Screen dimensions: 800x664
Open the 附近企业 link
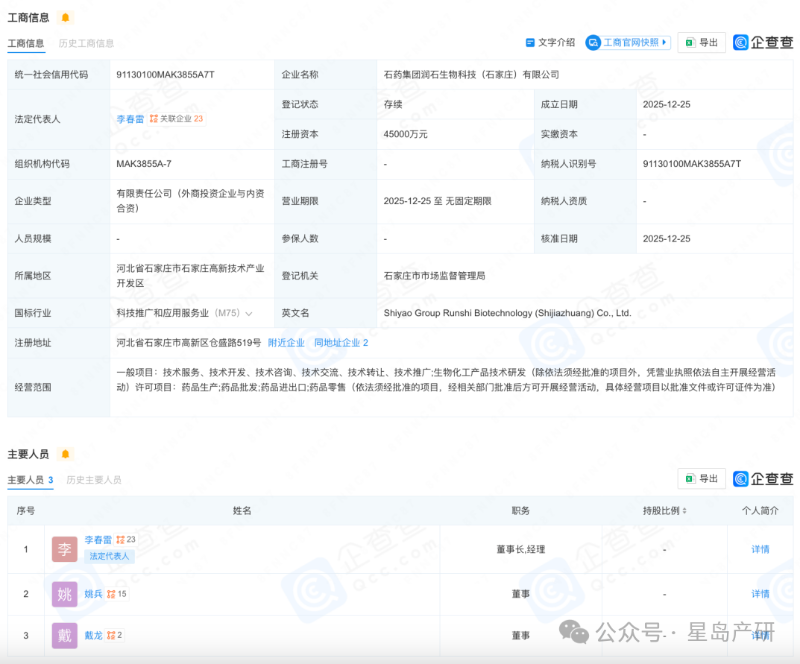(x=286, y=342)
